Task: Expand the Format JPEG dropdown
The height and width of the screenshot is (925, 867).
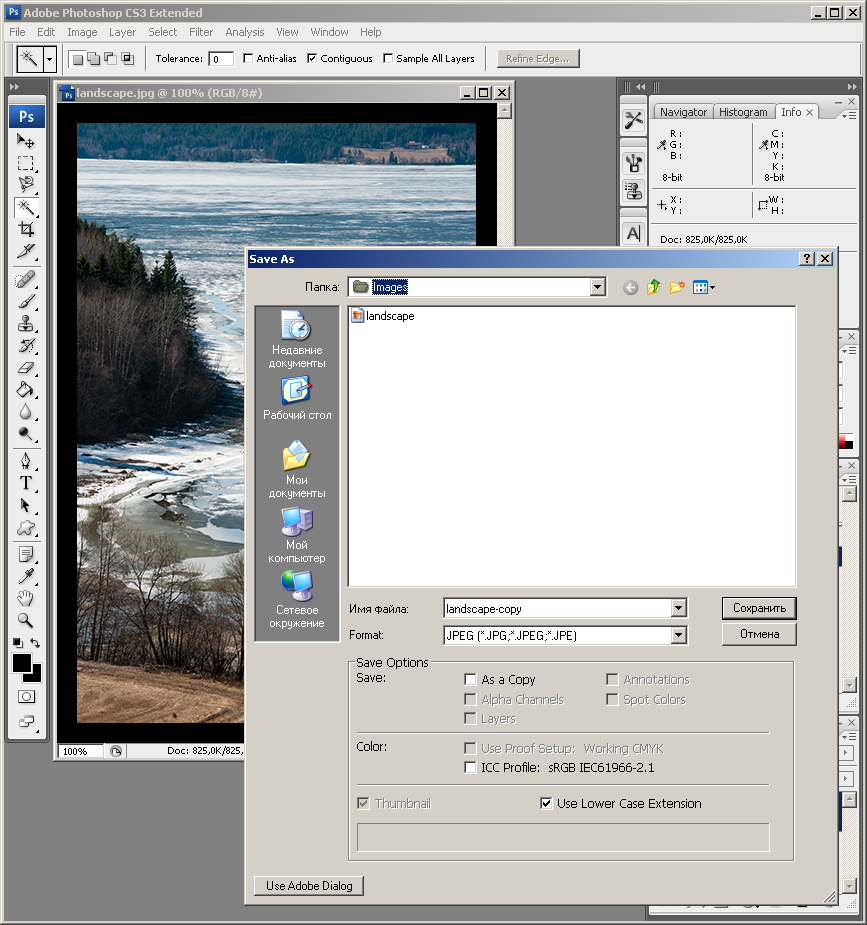Action: pos(679,636)
